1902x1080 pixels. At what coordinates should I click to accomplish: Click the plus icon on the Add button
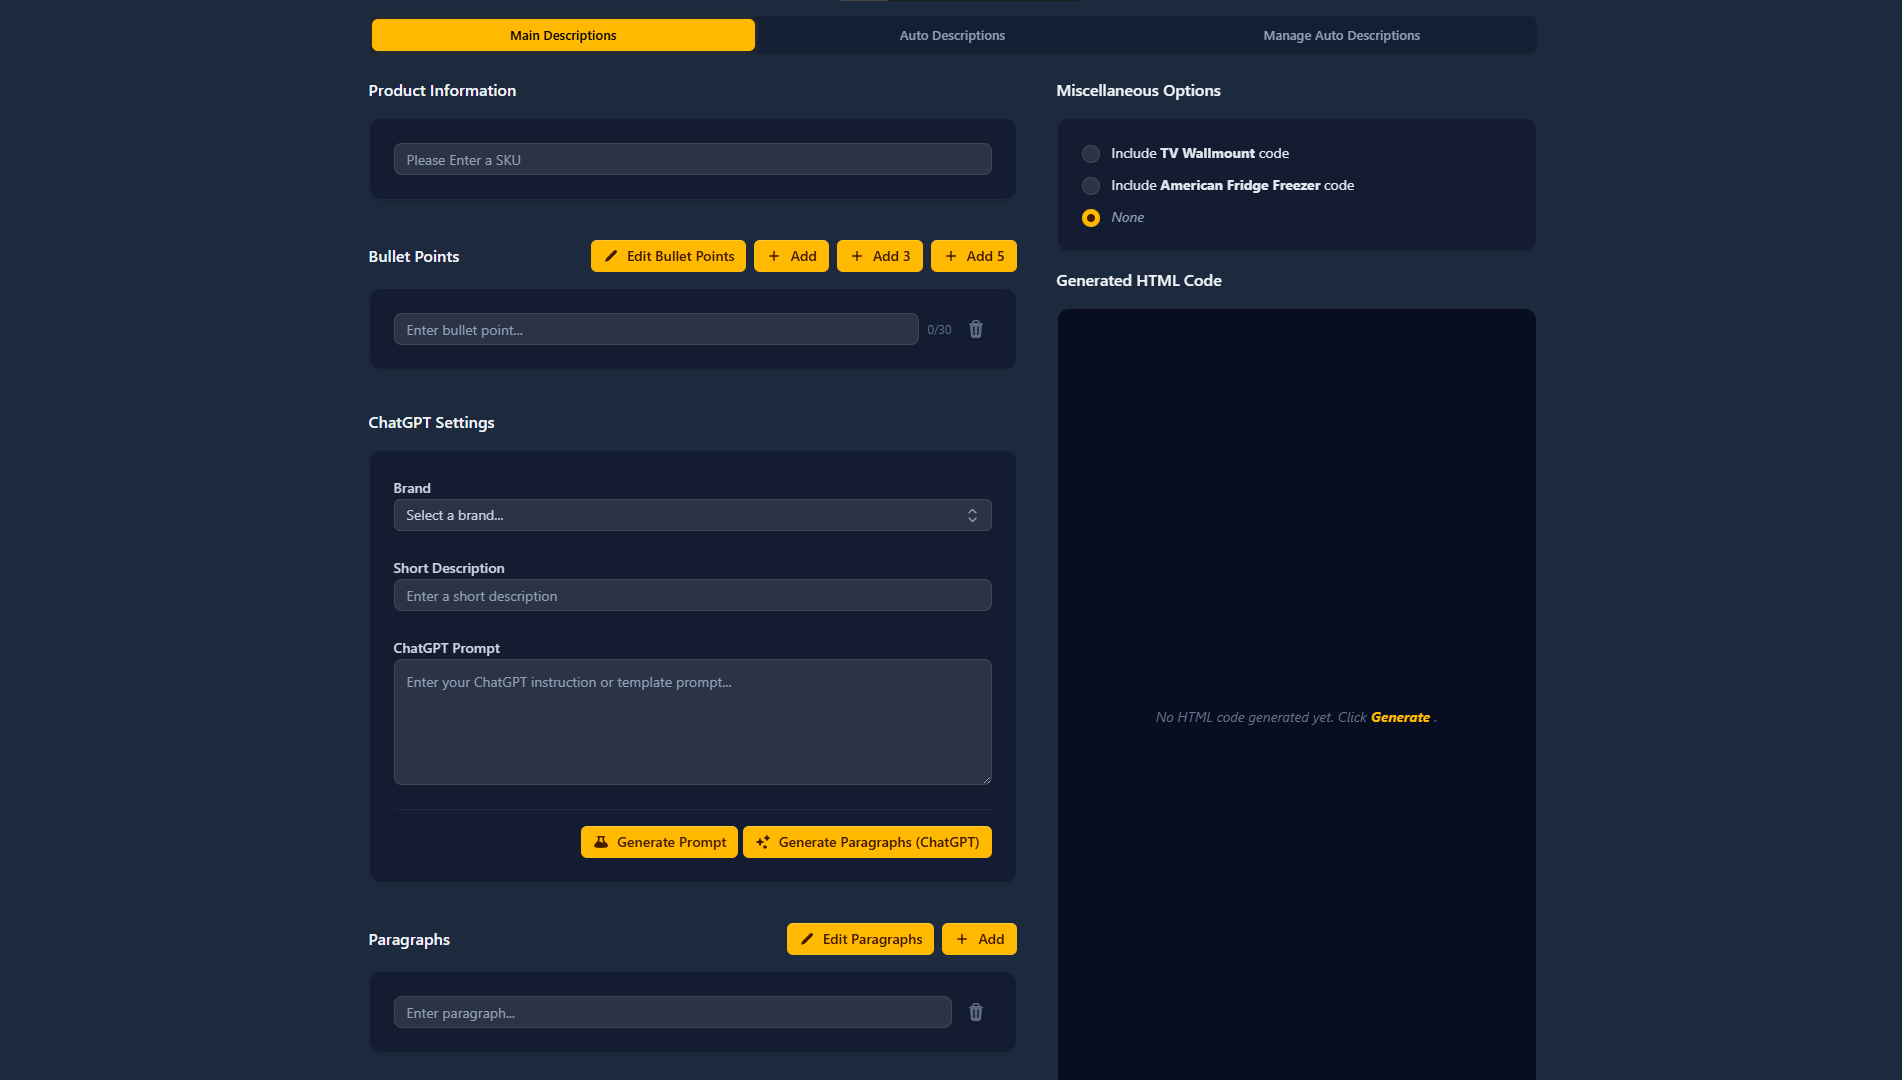[775, 256]
